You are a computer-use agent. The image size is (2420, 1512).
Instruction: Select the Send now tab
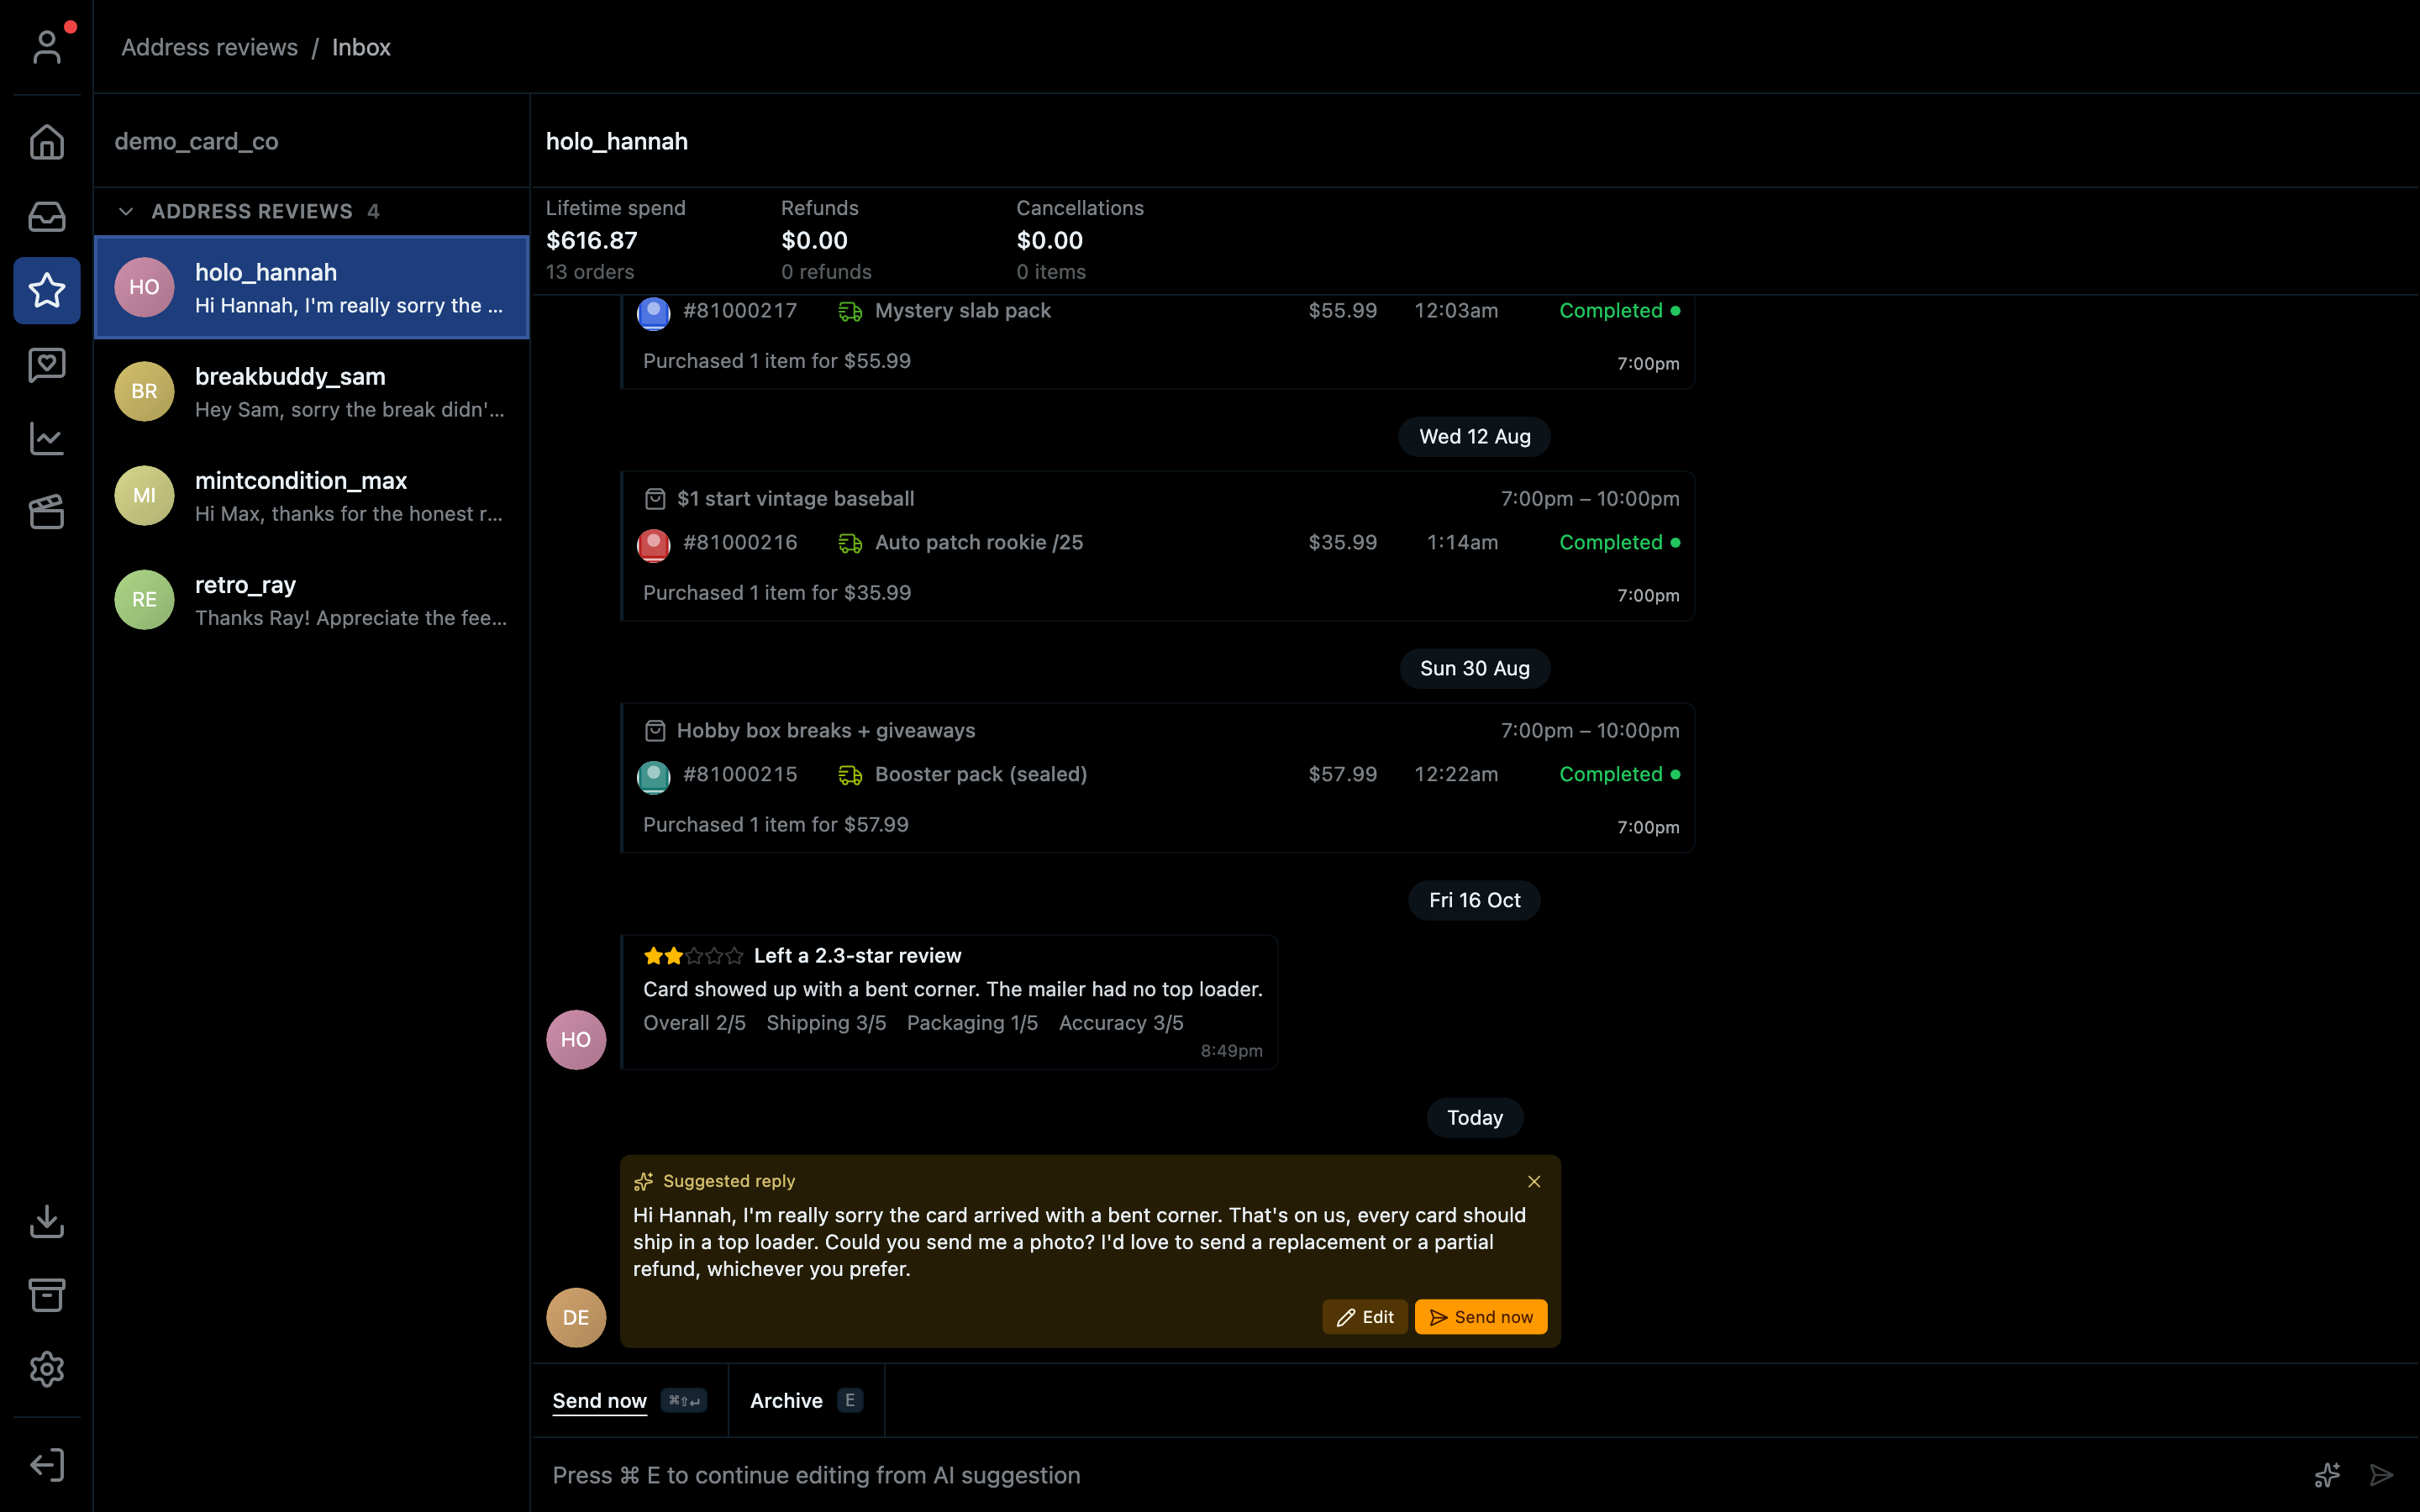(x=629, y=1400)
